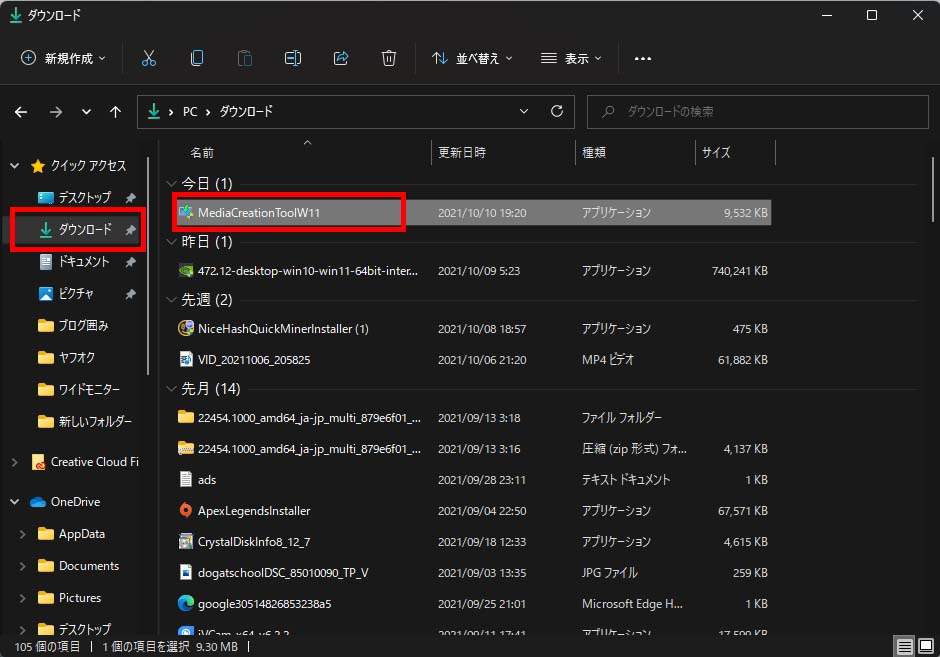Open the 並べ替え sort menu
The height and width of the screenshot is (657, 940).
[472, 59]
